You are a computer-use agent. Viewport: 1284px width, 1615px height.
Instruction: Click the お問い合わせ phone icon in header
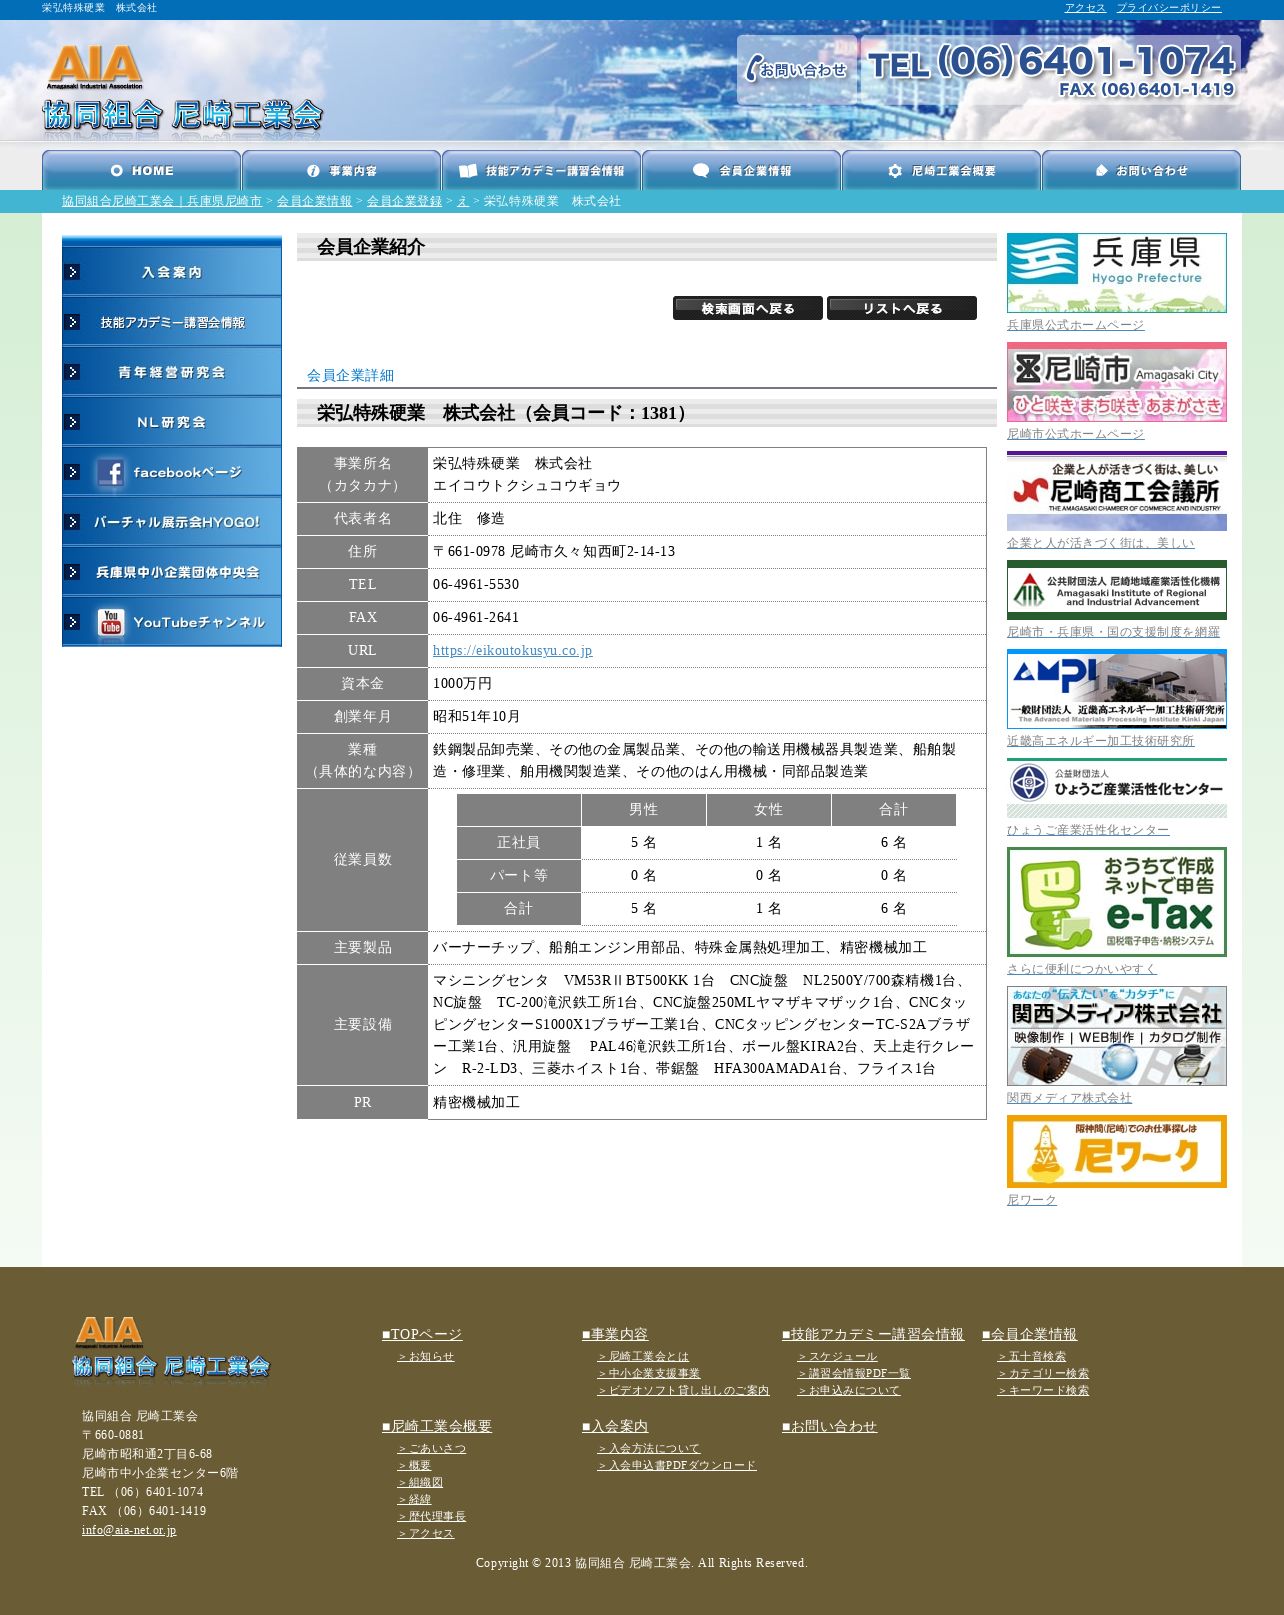tap(797, 69)
